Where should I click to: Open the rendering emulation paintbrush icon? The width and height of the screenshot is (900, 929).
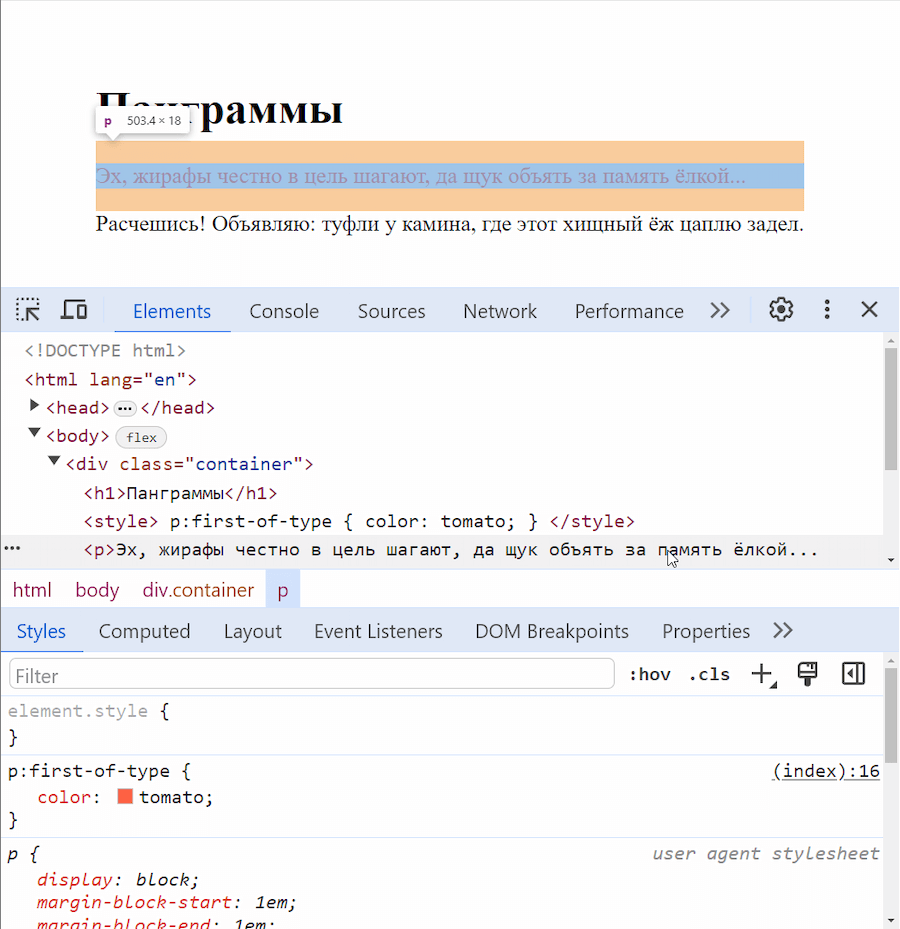(x=808, y=674)
